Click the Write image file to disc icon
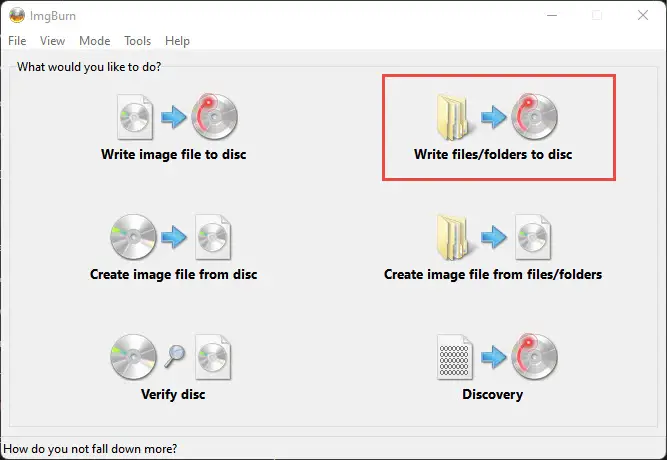The image size is (667, 460). [x=177, y=117]
